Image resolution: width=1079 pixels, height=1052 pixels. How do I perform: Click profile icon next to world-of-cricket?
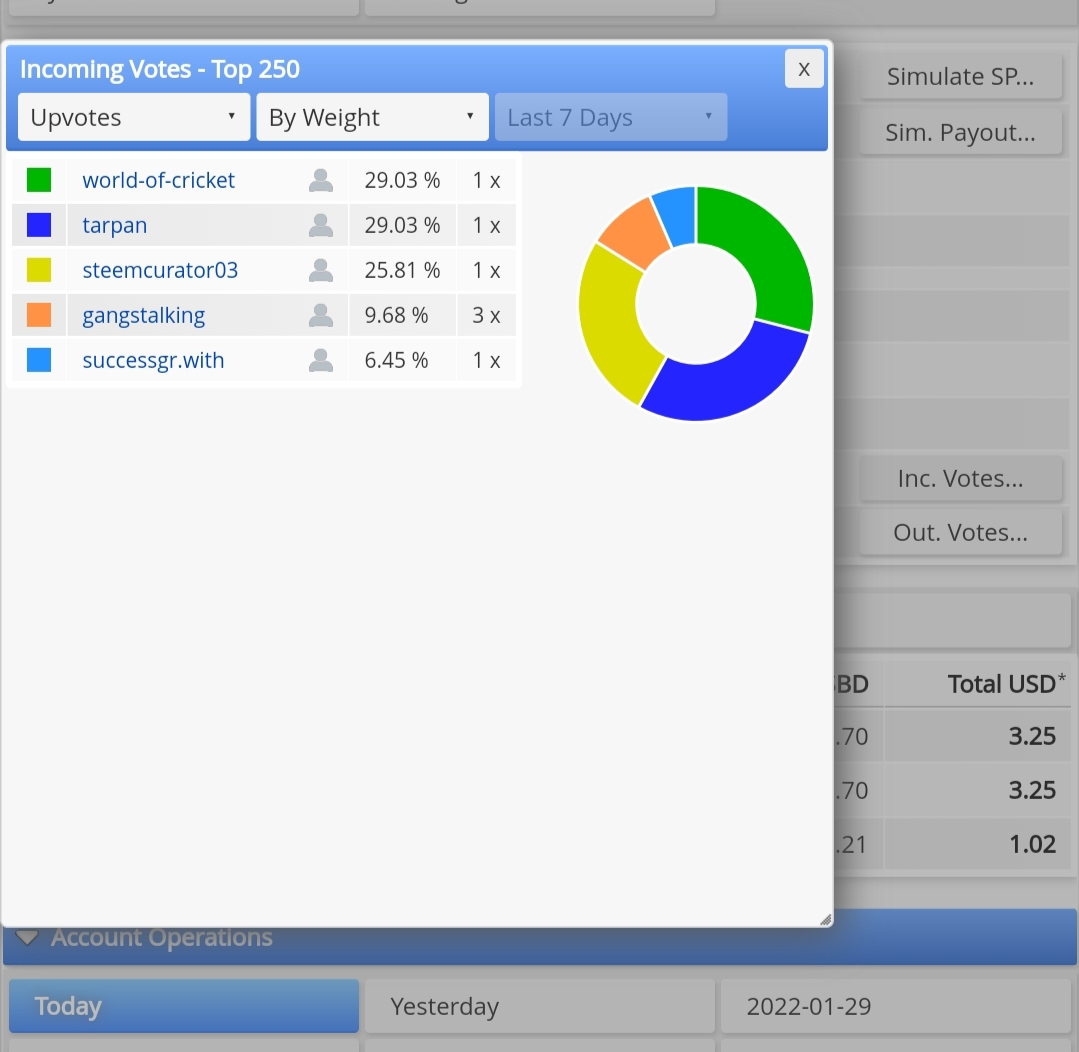pyautogui.click(x=321, y=180)
